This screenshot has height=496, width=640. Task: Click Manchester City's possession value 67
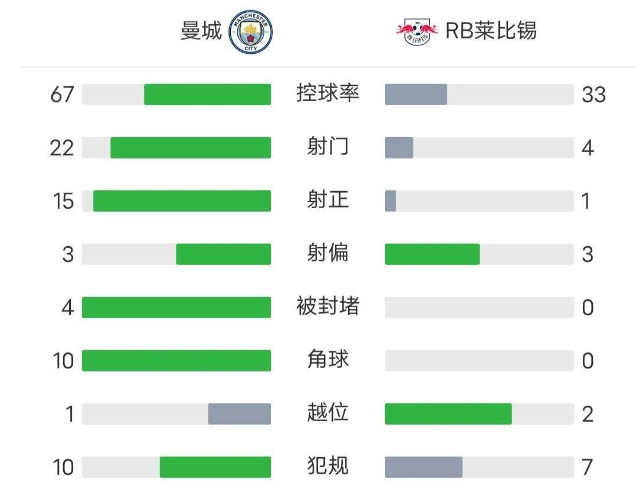pyautogui.click(x=63, y=95)
